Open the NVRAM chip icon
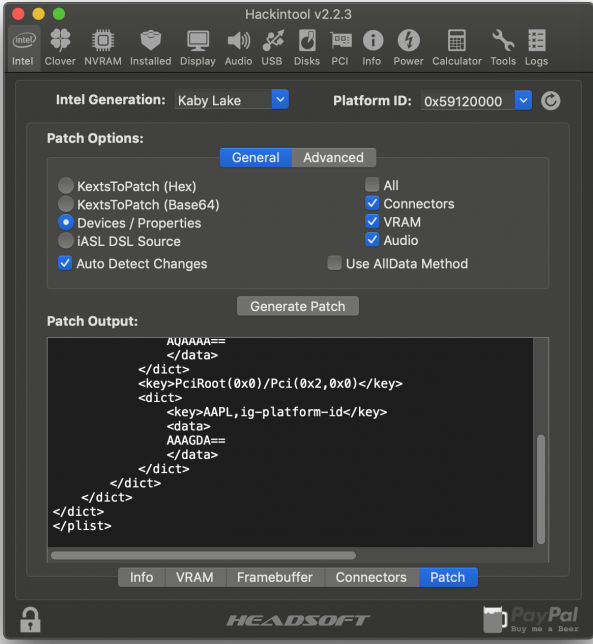This screenshot has height=644, width=593. 103,48
